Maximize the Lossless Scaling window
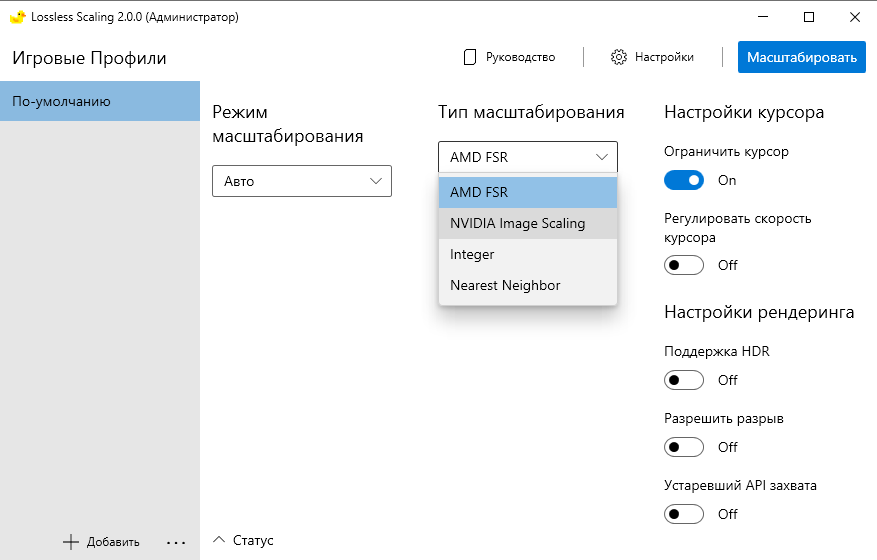 808,17
